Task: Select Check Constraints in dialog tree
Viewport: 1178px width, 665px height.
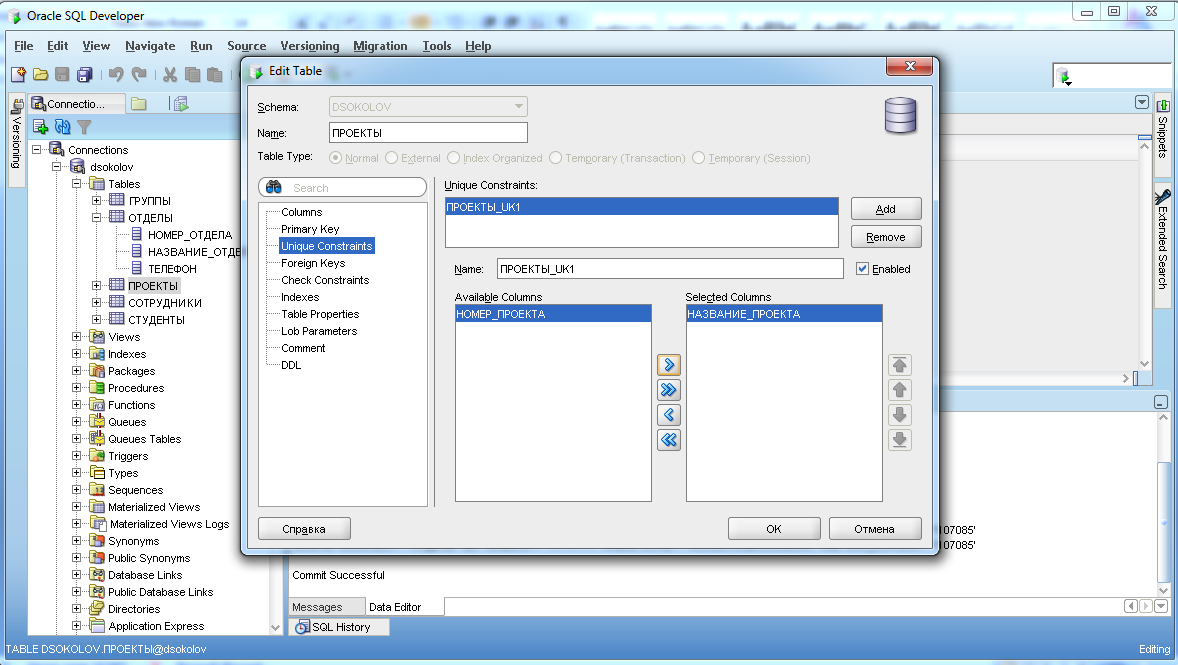Action: click(325, 280)
